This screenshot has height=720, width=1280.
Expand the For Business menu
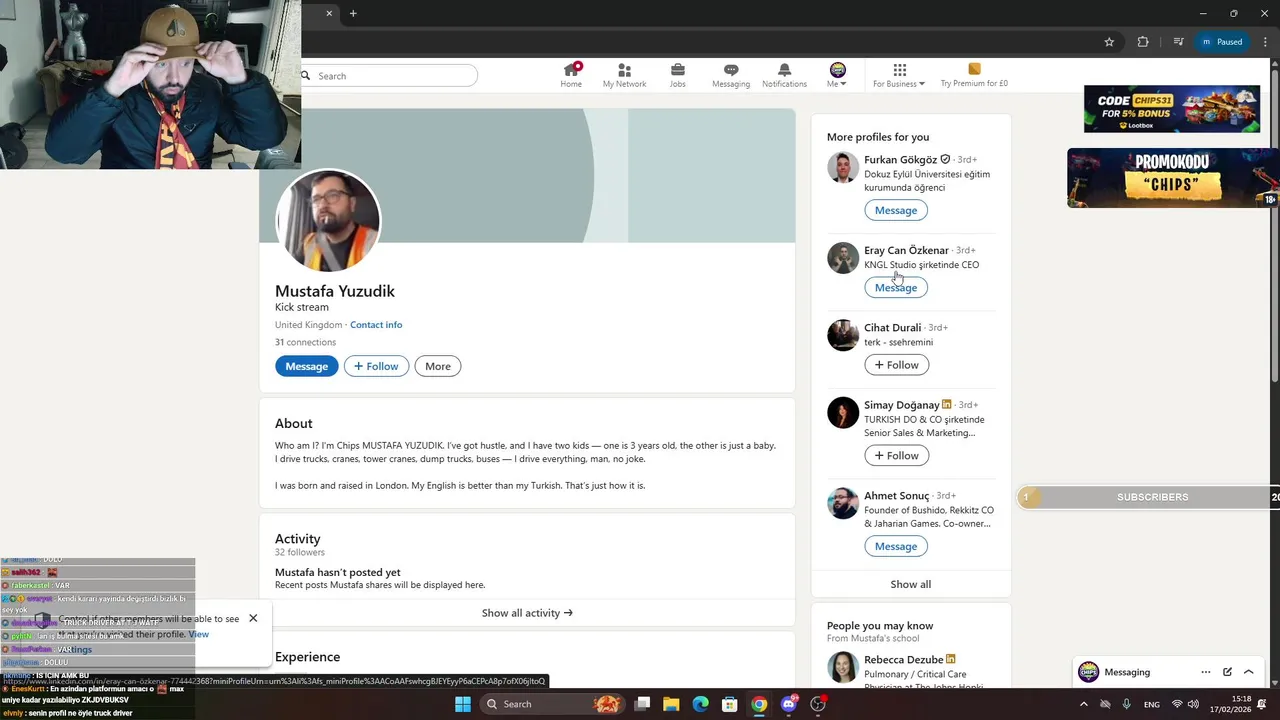point(899,75)
